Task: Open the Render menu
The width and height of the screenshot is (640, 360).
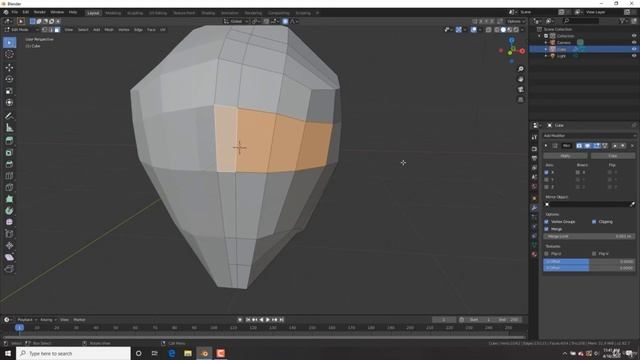Action: [40, 12]
